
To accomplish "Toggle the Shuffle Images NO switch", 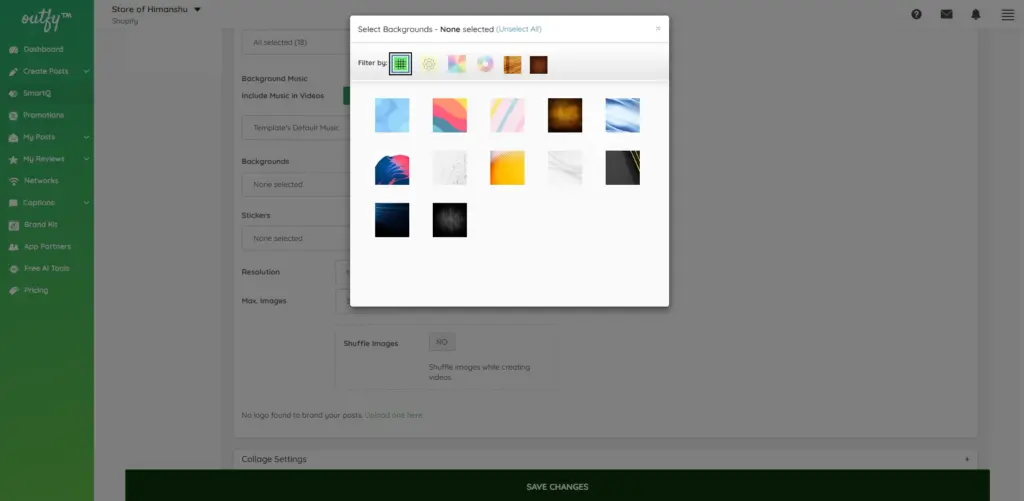I will [x=441, y=342].
